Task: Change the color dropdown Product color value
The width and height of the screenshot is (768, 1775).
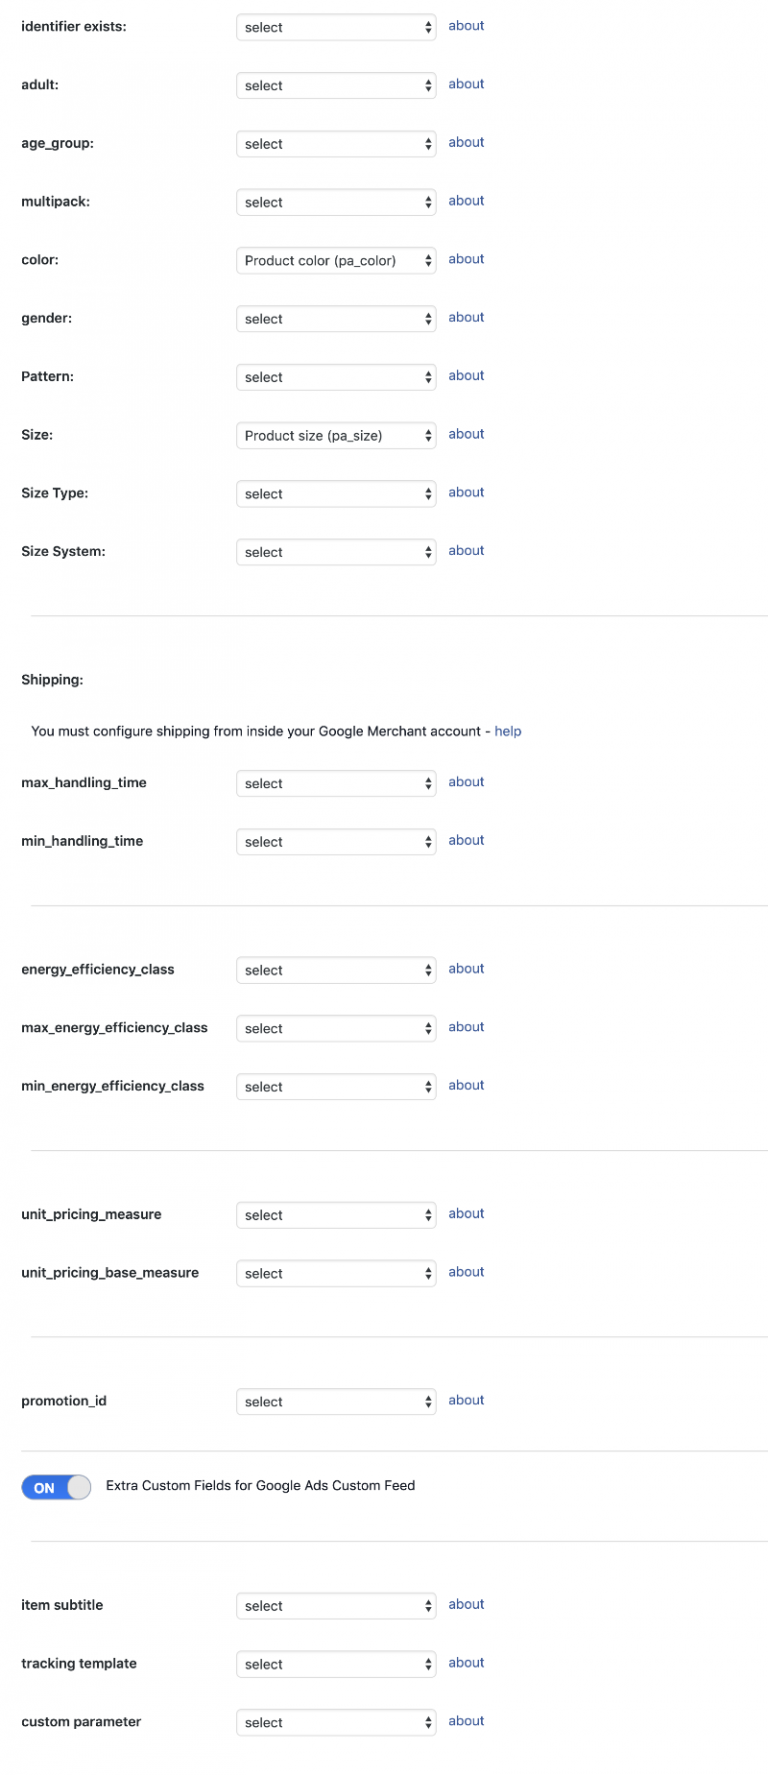Action: pyautogui.click(x=336, y=260)
